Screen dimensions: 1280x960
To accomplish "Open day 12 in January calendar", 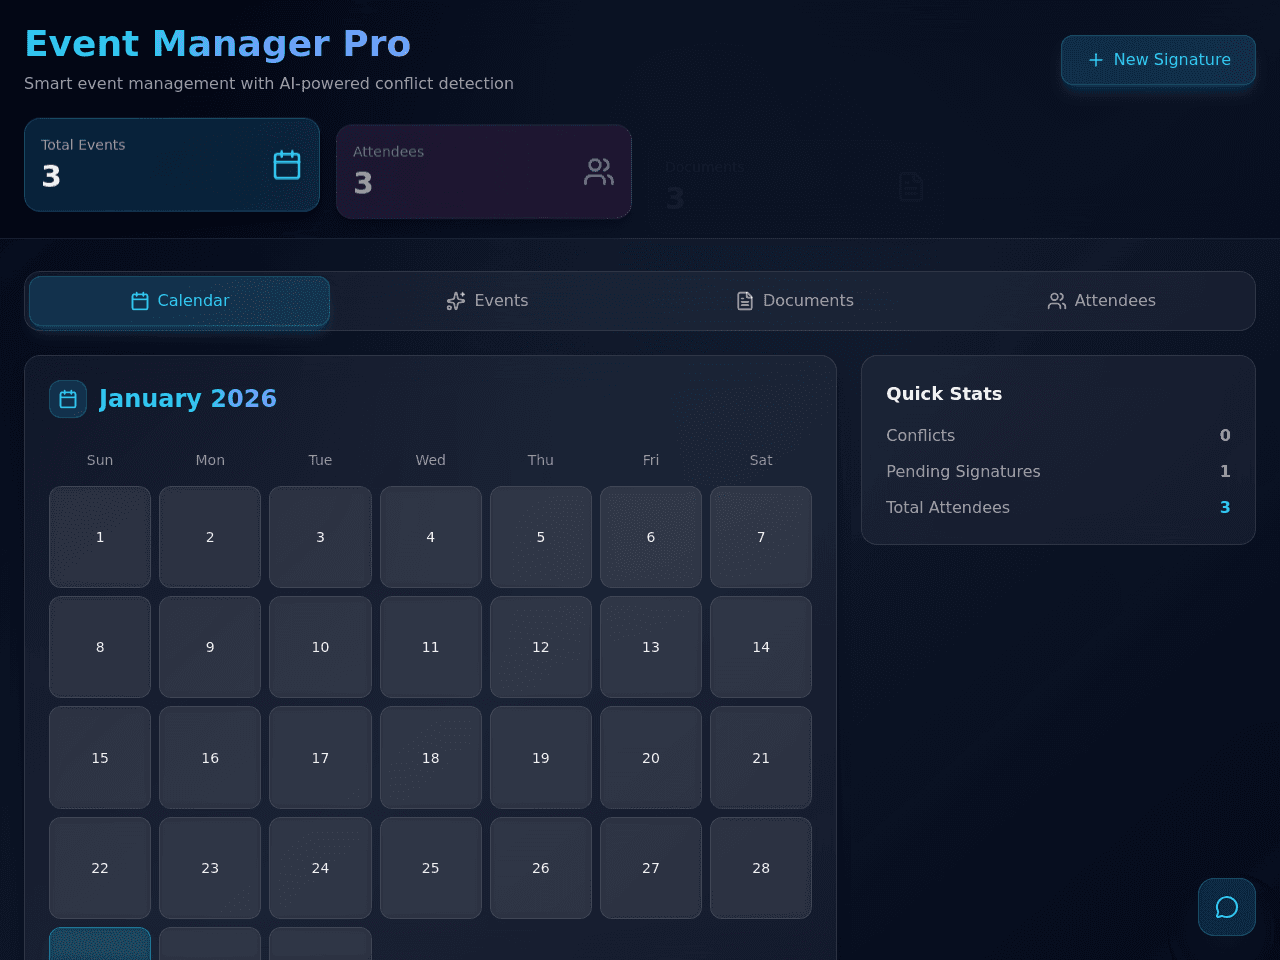I will click(541, 647).
